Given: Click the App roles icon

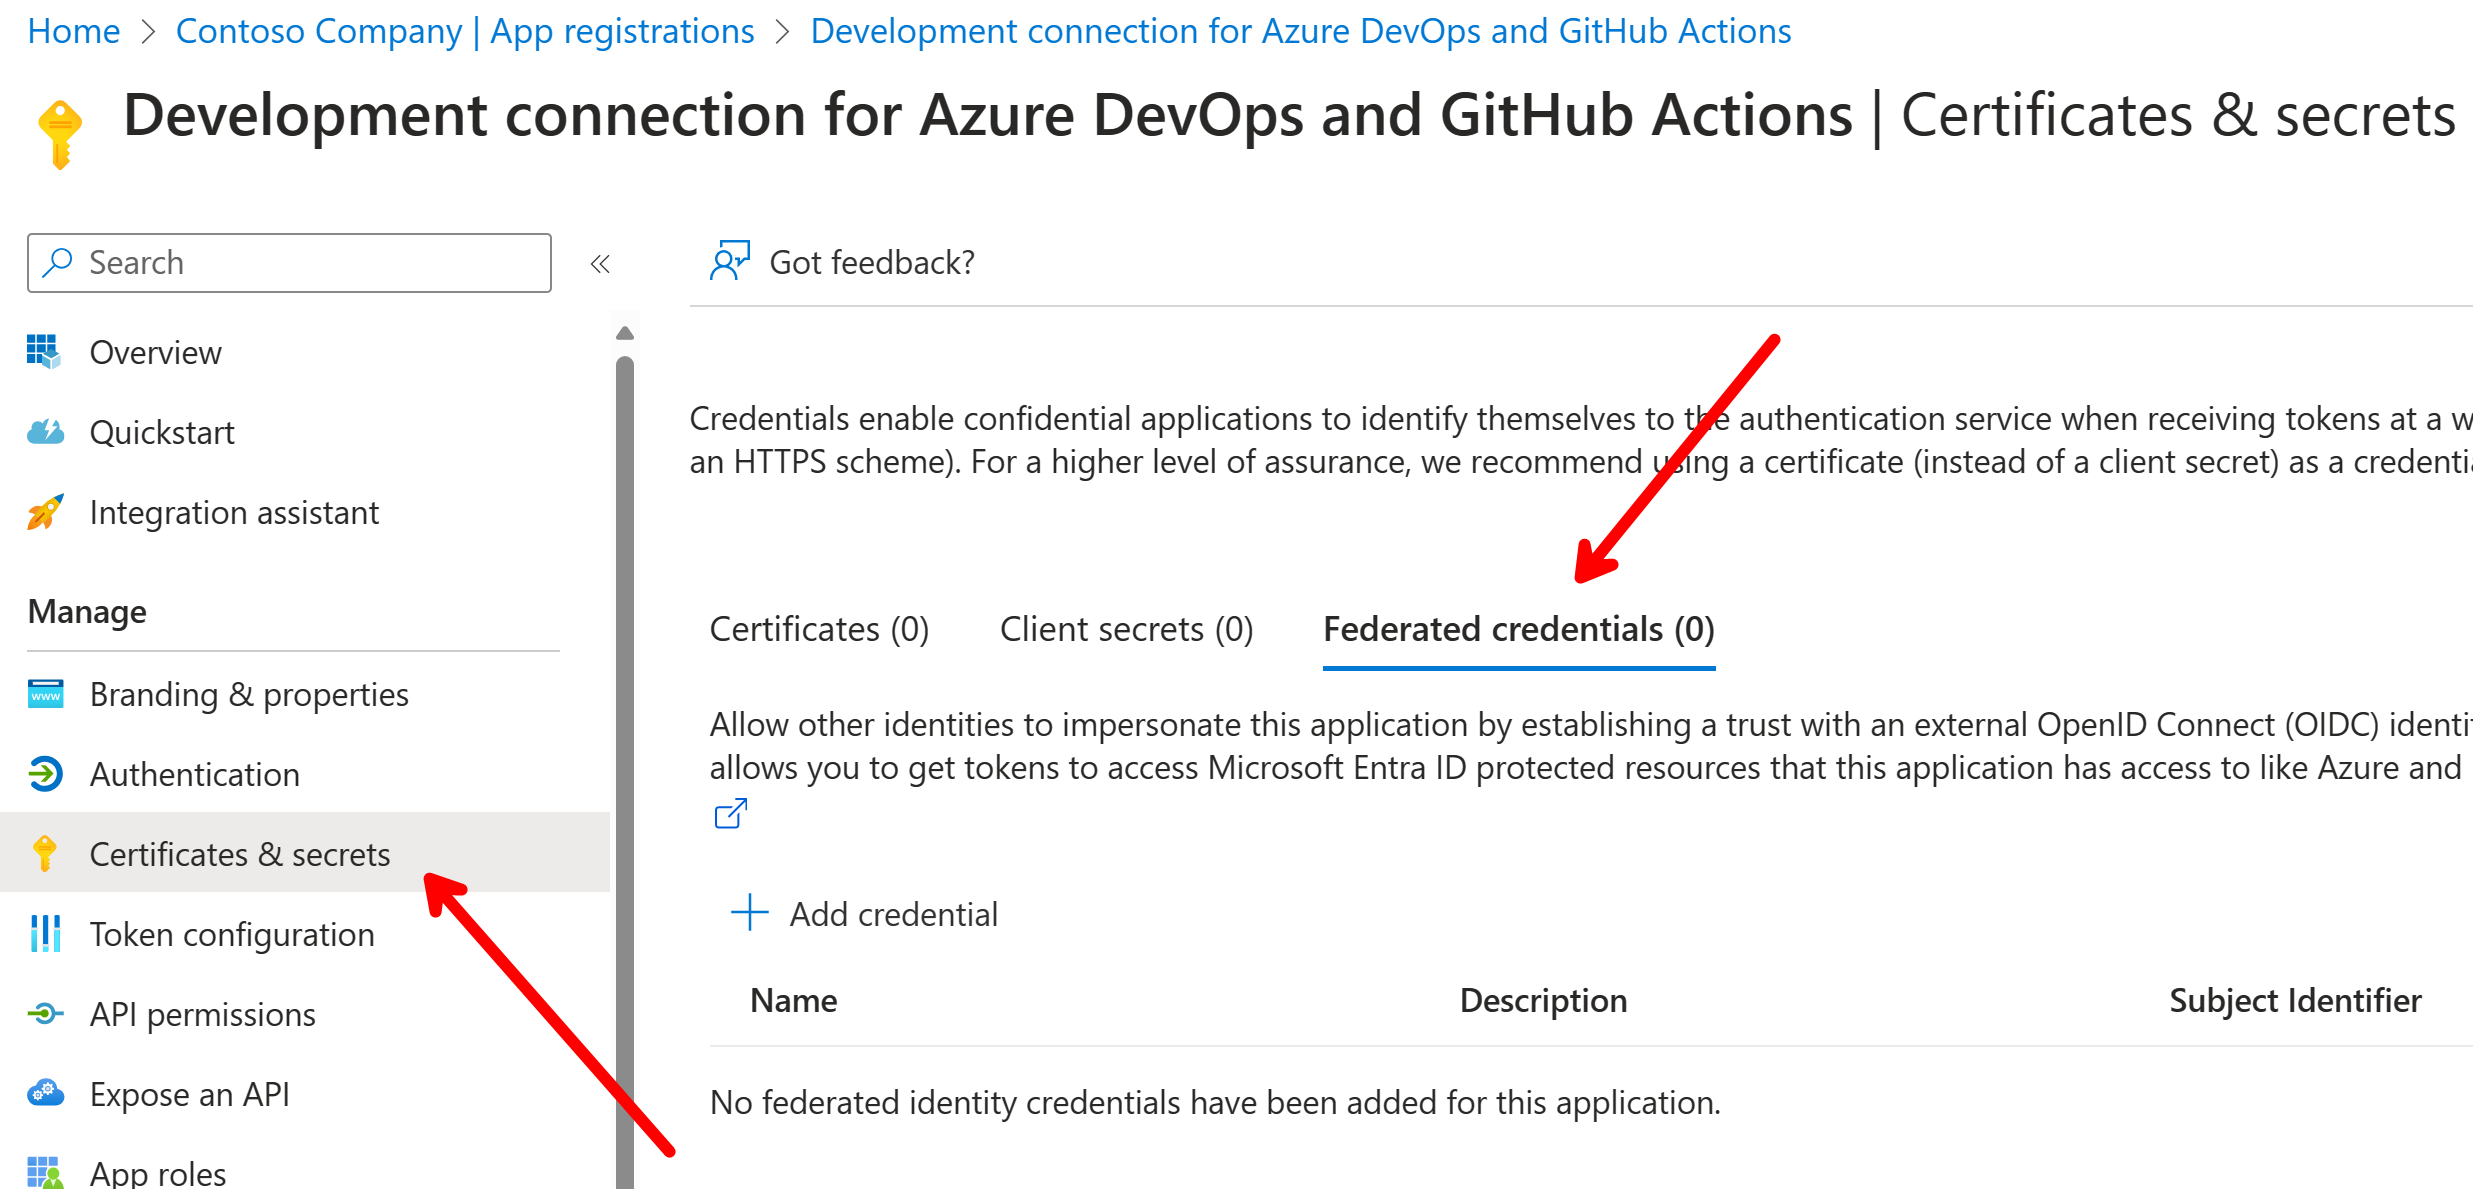Looking at the screenshot, I should 45,1172.
